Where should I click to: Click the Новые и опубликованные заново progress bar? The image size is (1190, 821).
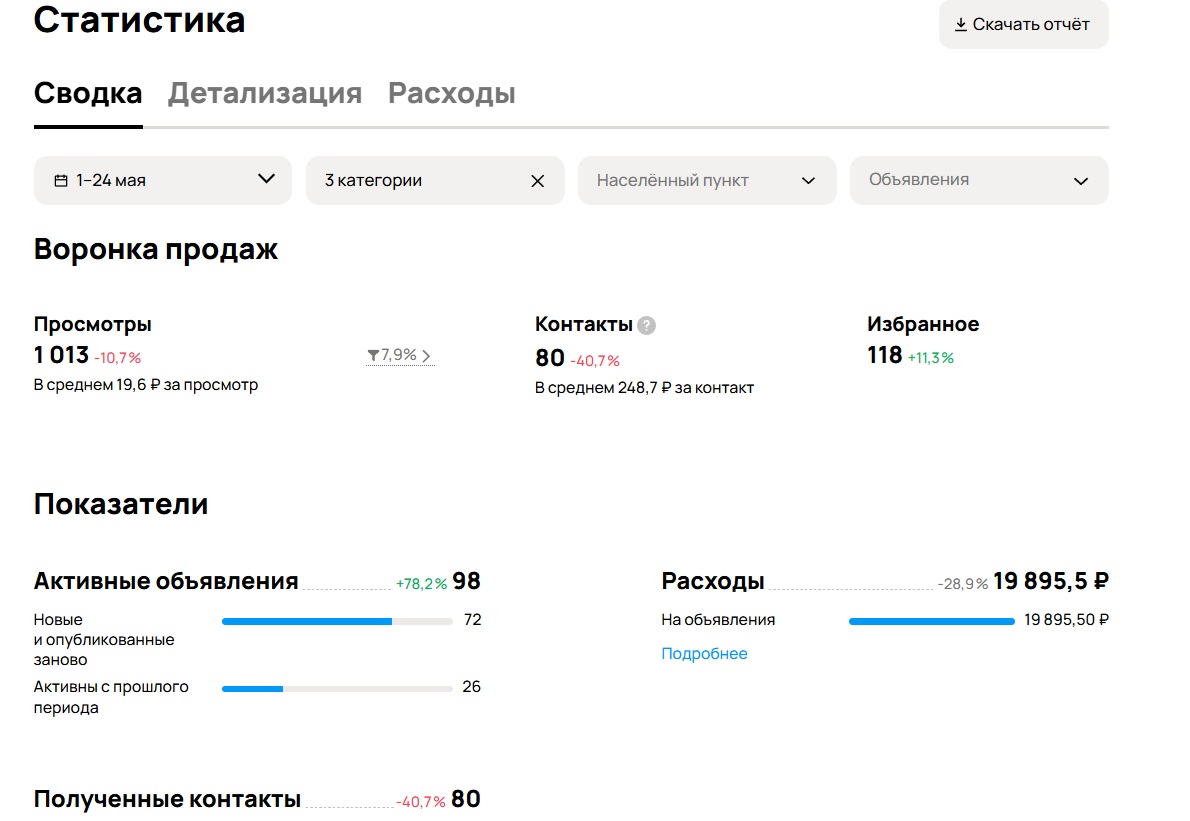pyautogui.click(x=337, y=621)
